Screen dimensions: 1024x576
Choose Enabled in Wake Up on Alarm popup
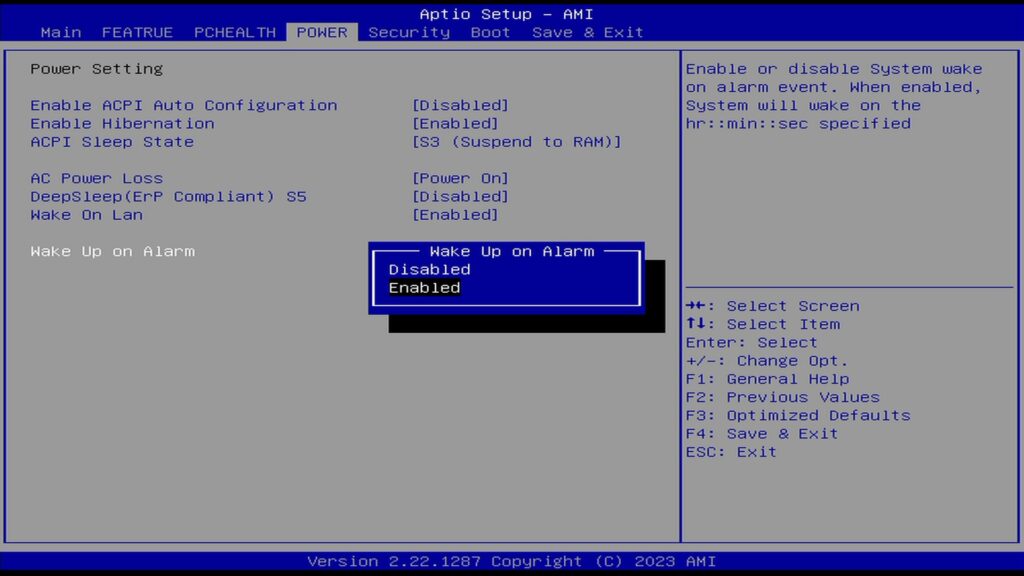click(x=424, y=288)
